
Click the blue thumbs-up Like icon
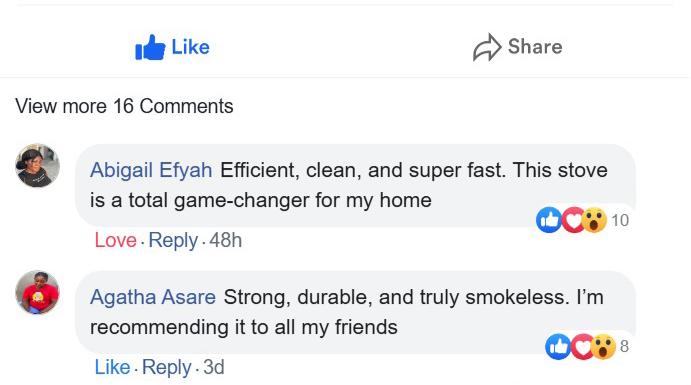click(150, 47)
